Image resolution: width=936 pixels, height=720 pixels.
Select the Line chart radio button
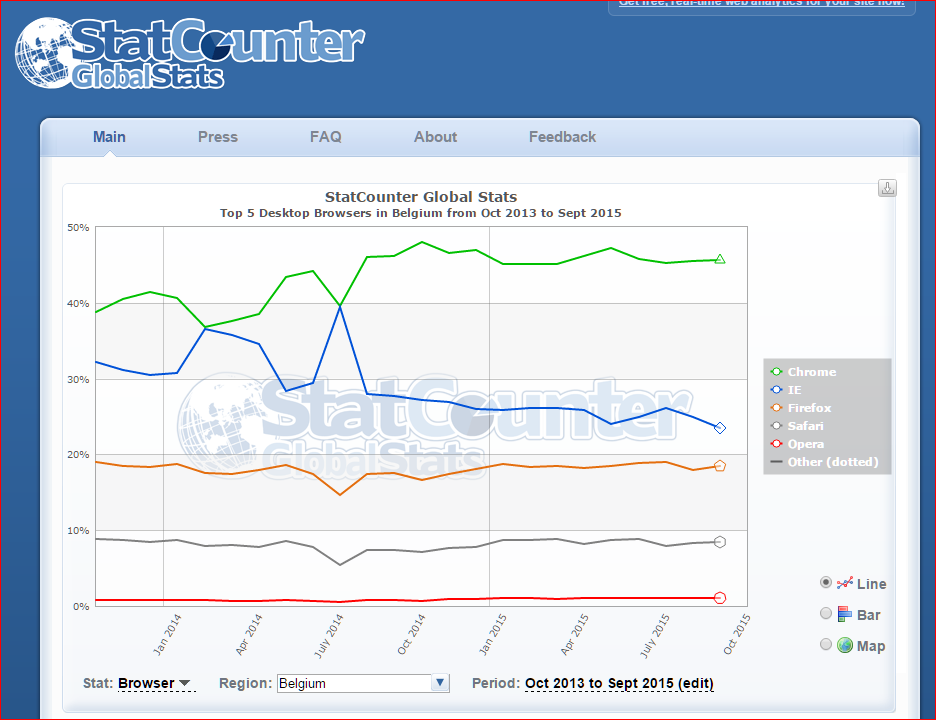[826, 582]
